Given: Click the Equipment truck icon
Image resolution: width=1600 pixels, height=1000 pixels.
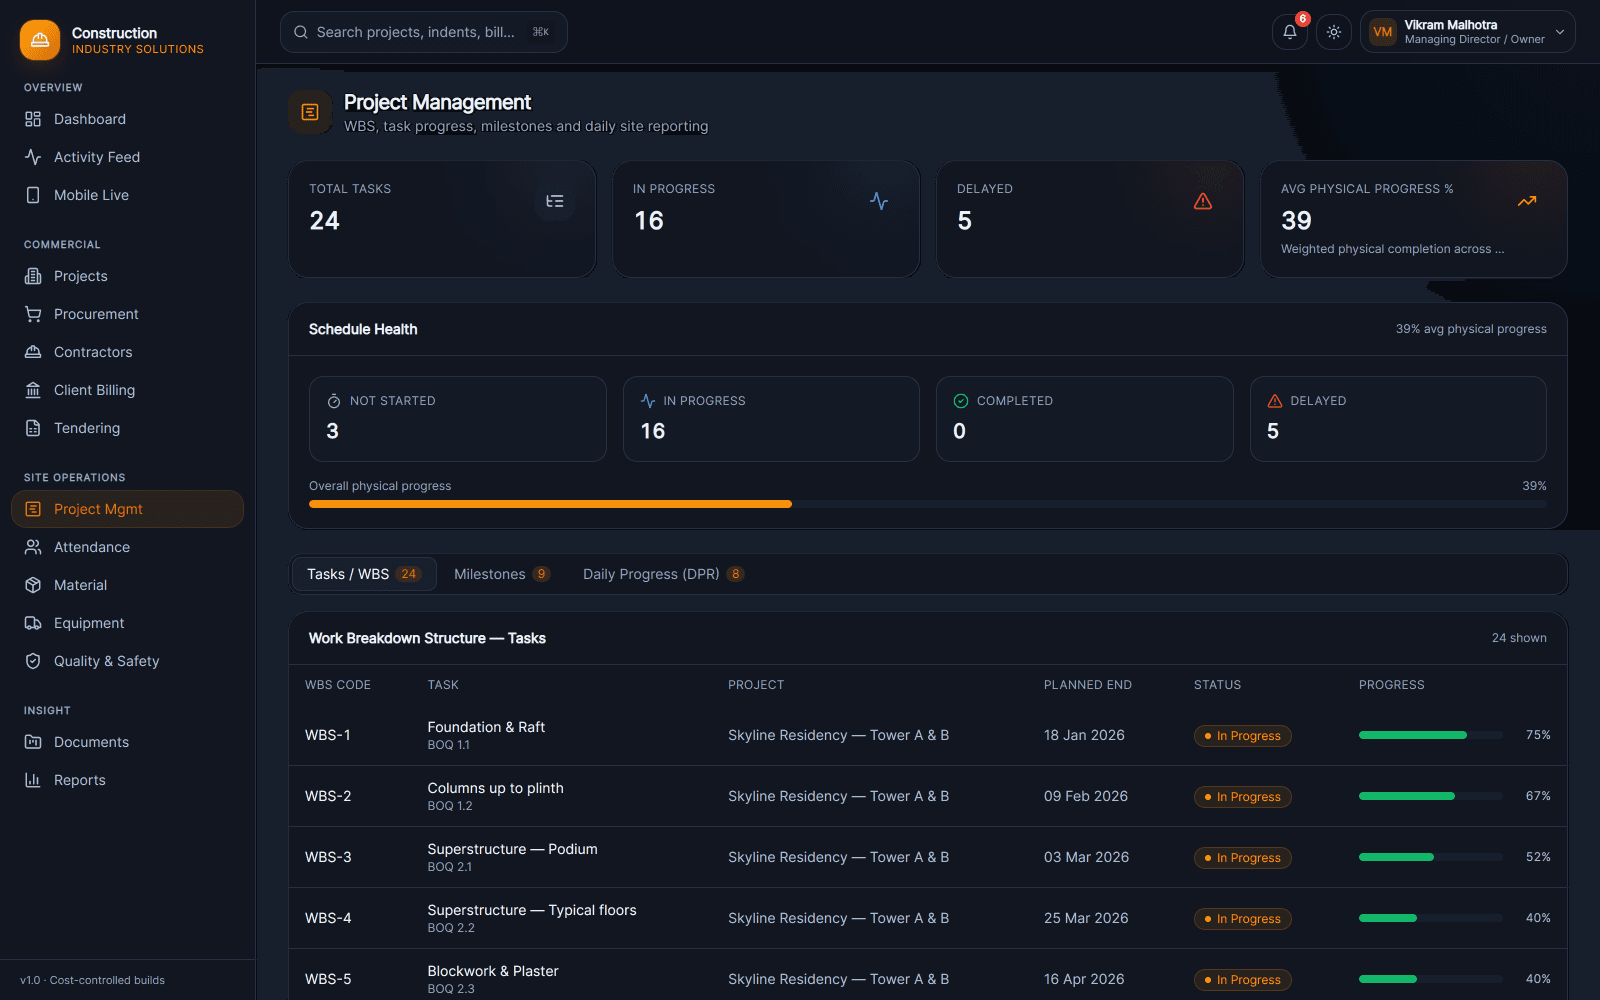Looking at the screenshot, I should pos(33,623).
